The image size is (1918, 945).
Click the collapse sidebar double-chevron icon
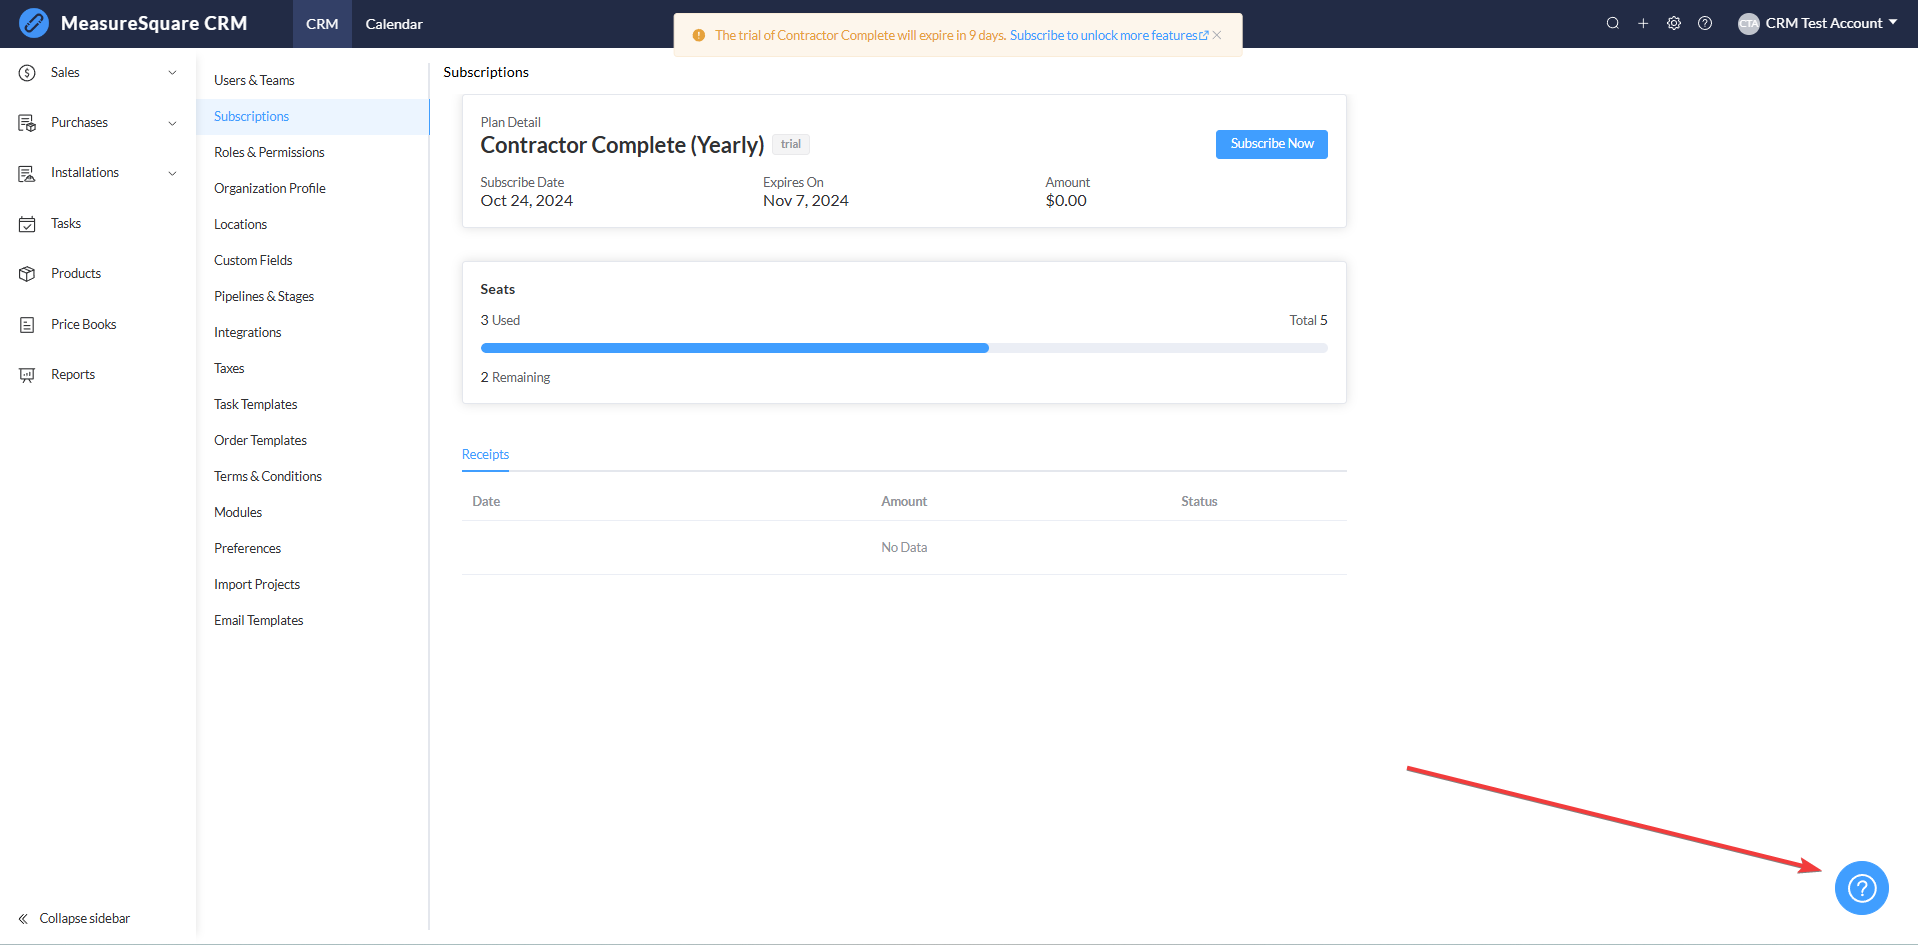pyautogui.click(x=23, y=919)
